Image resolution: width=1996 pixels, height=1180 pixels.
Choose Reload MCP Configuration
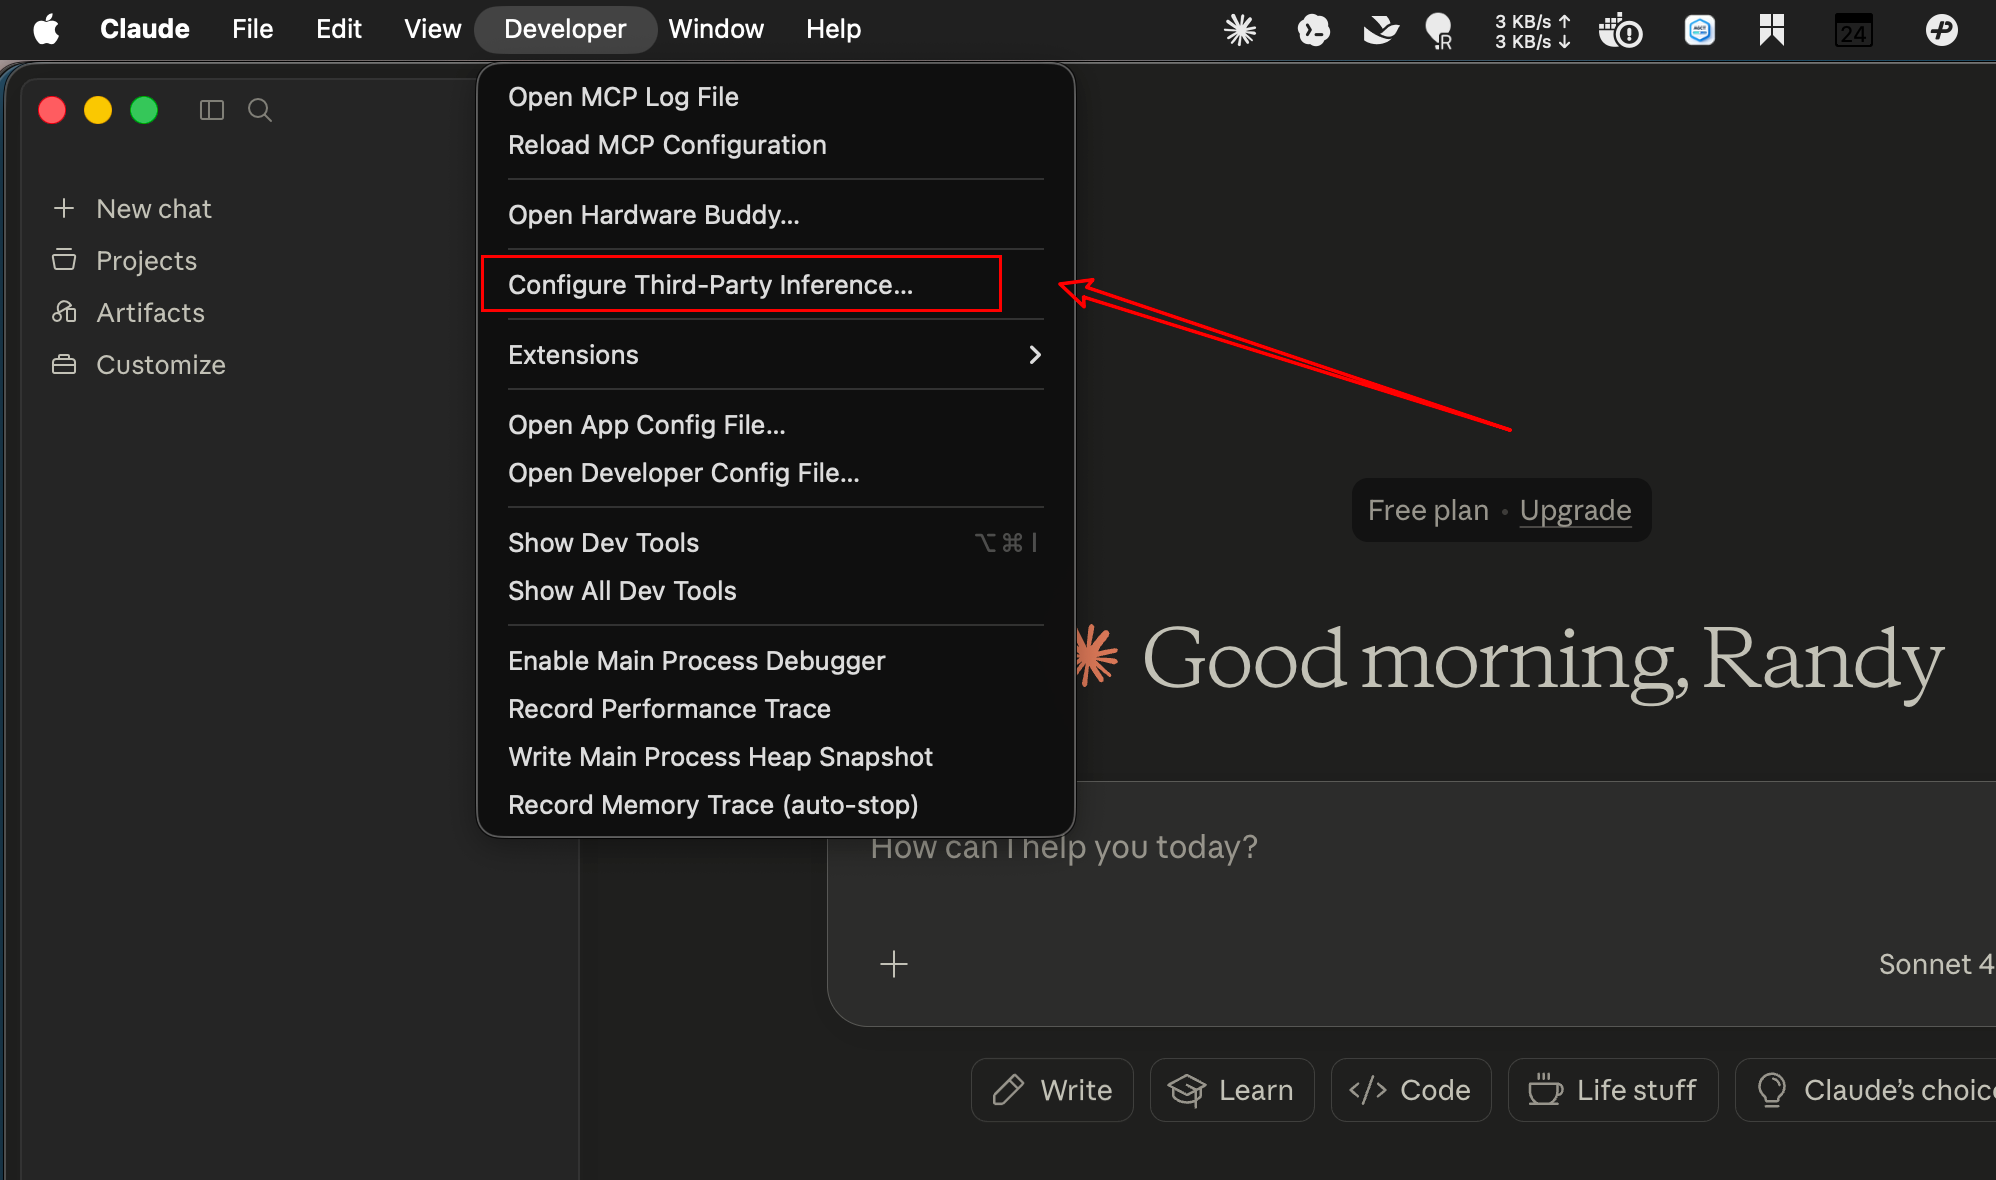pos(776,145)
